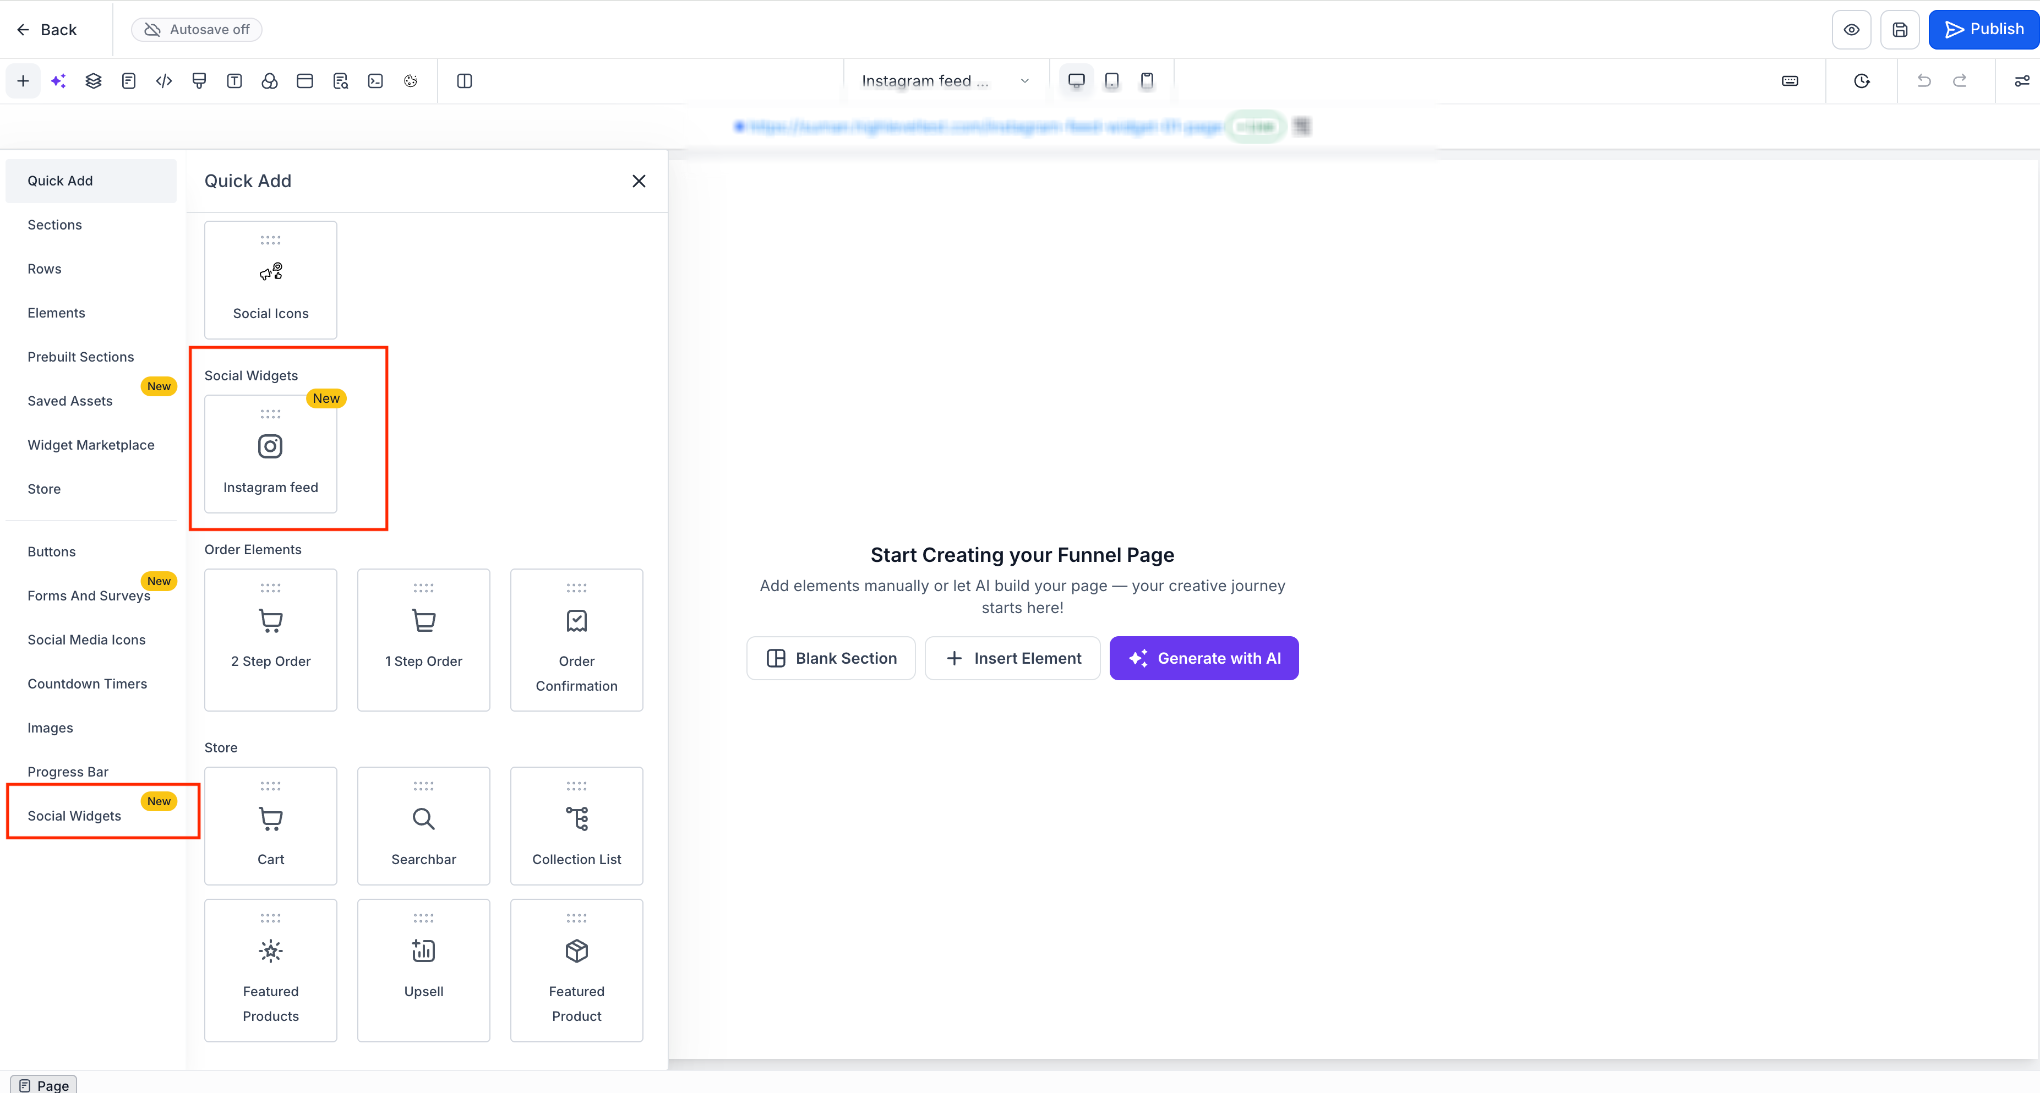Click Generate with AI button

[x=1204, y=658]
